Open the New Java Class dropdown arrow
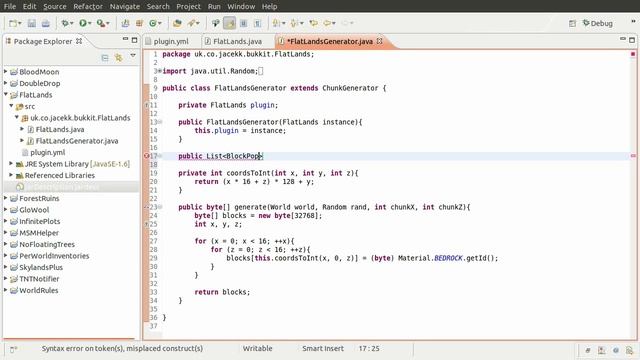 (x=160, y=23)
